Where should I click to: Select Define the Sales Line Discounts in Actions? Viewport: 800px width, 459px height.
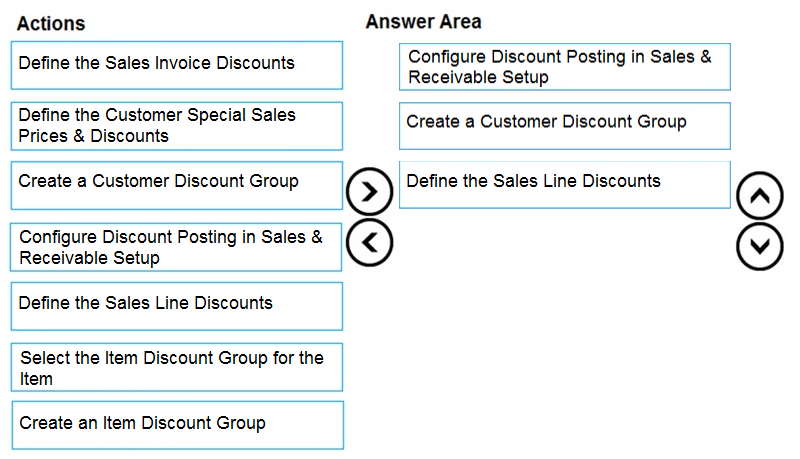pyautogui.click(x=177, y=307)
